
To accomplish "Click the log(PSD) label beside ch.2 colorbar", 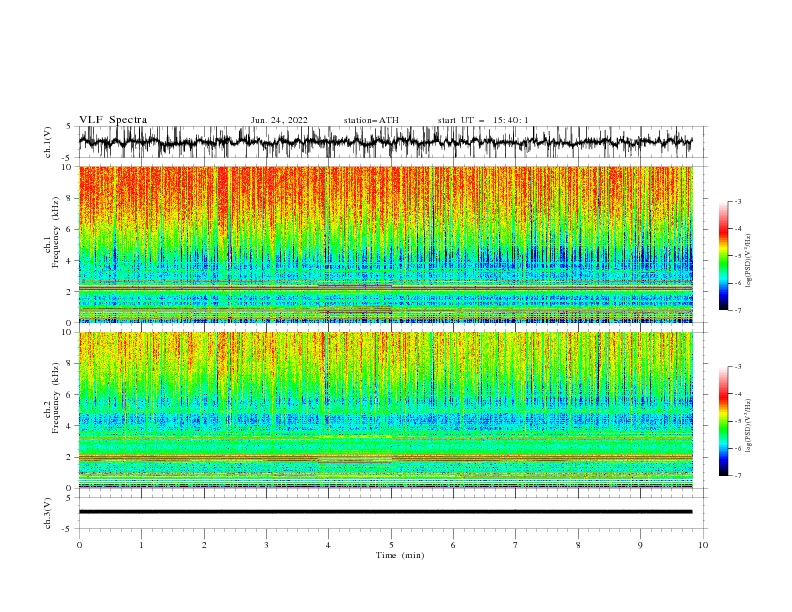I will point(749,425).
